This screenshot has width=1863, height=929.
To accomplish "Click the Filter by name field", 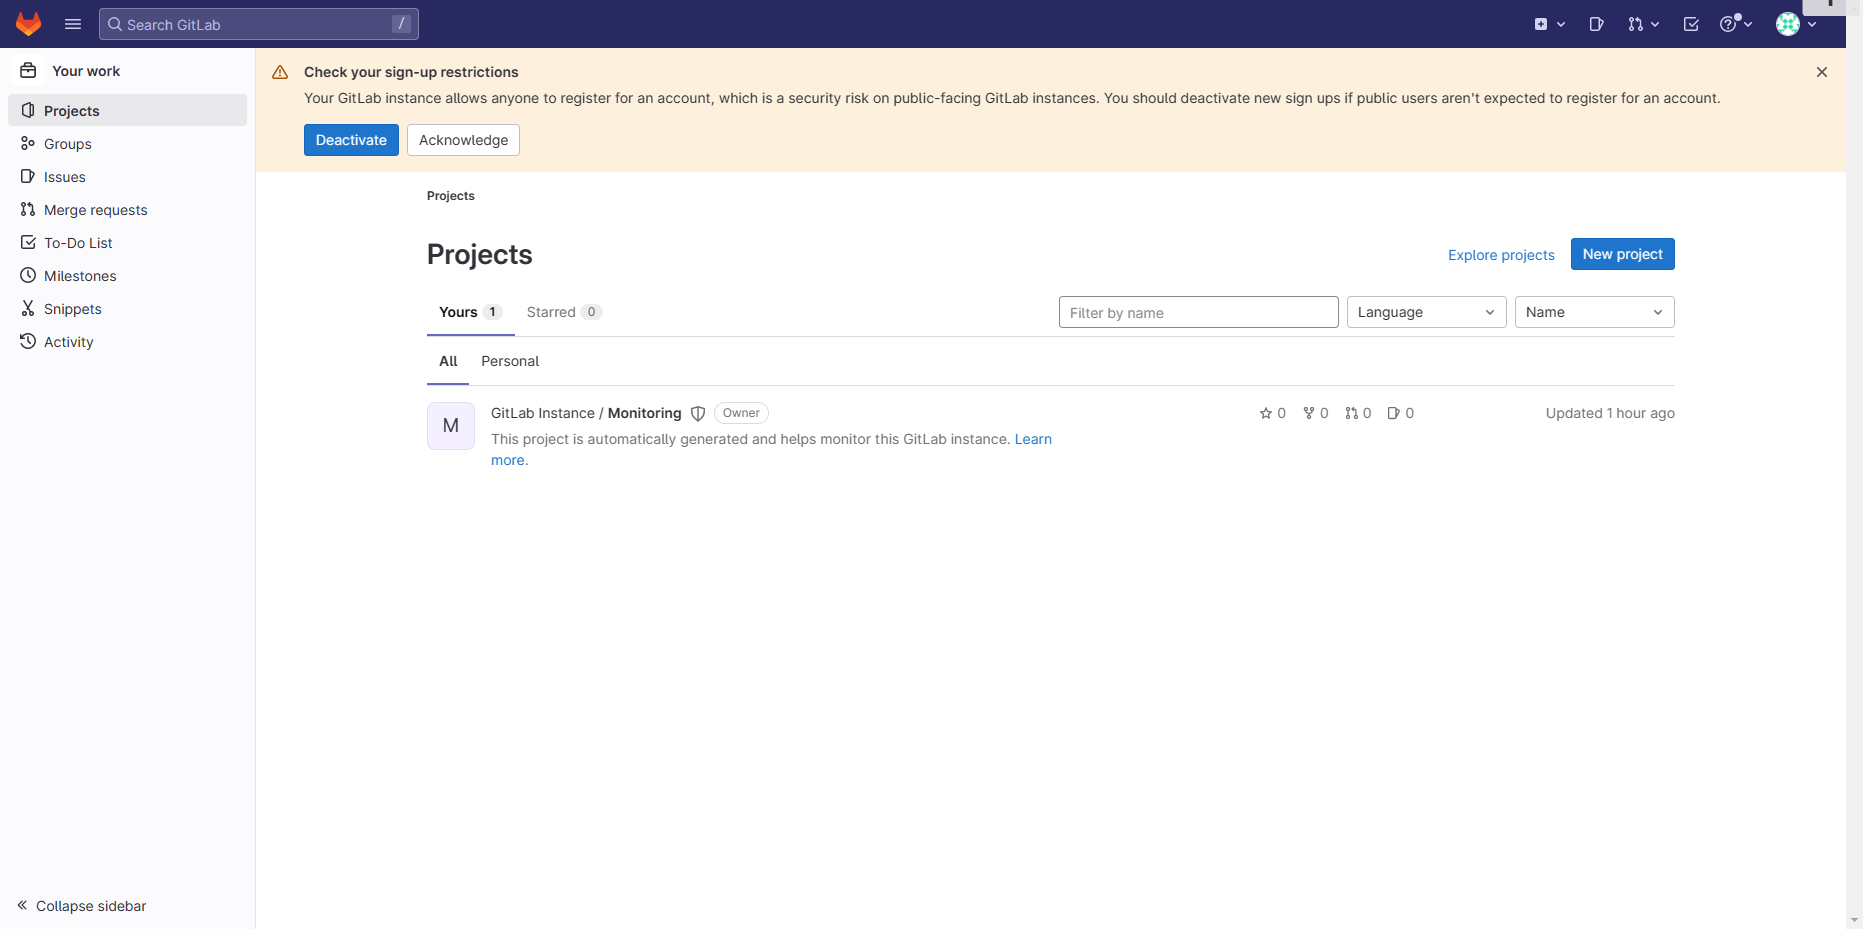I will [x=1197, y=312].
